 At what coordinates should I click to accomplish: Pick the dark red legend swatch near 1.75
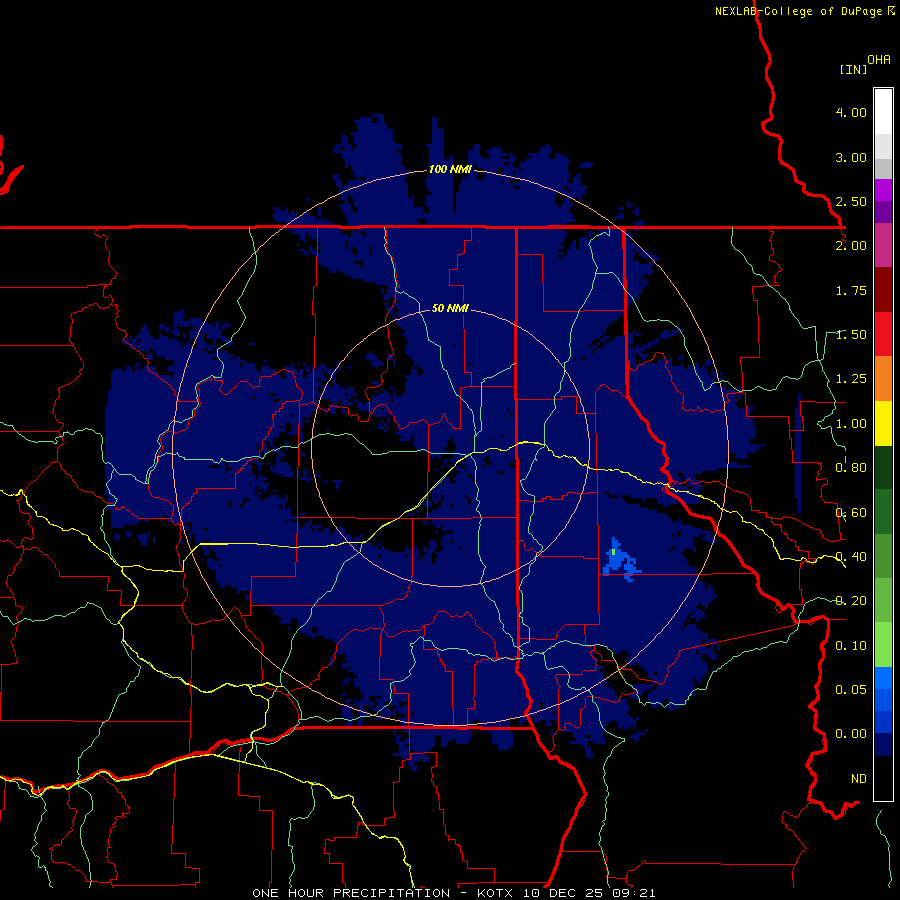pyautogui.click(x=883, y=290)
